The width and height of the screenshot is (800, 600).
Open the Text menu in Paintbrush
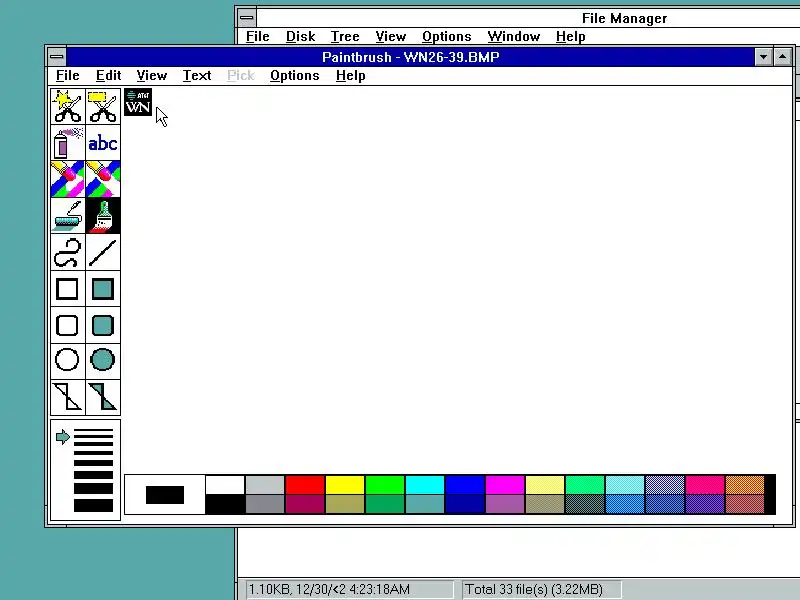197,76
